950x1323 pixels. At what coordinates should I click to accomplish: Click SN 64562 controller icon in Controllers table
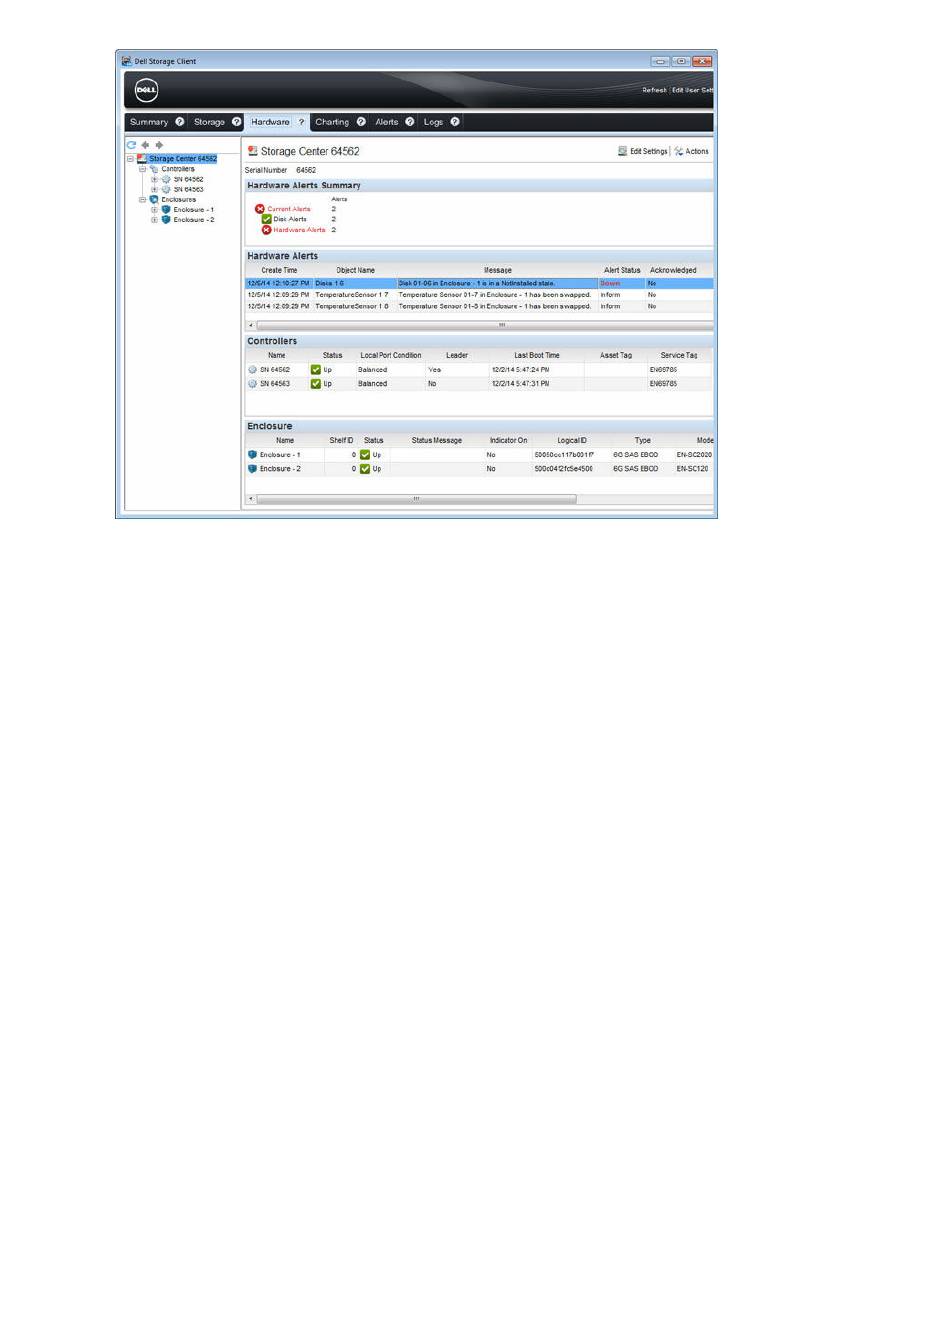tap(253, 370)
